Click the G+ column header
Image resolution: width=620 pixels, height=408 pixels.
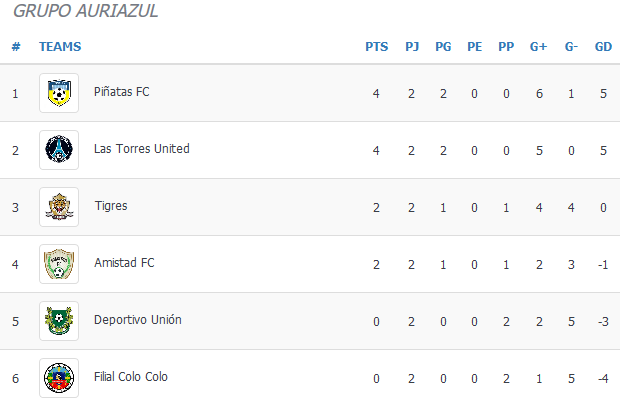tap(539, 47)
